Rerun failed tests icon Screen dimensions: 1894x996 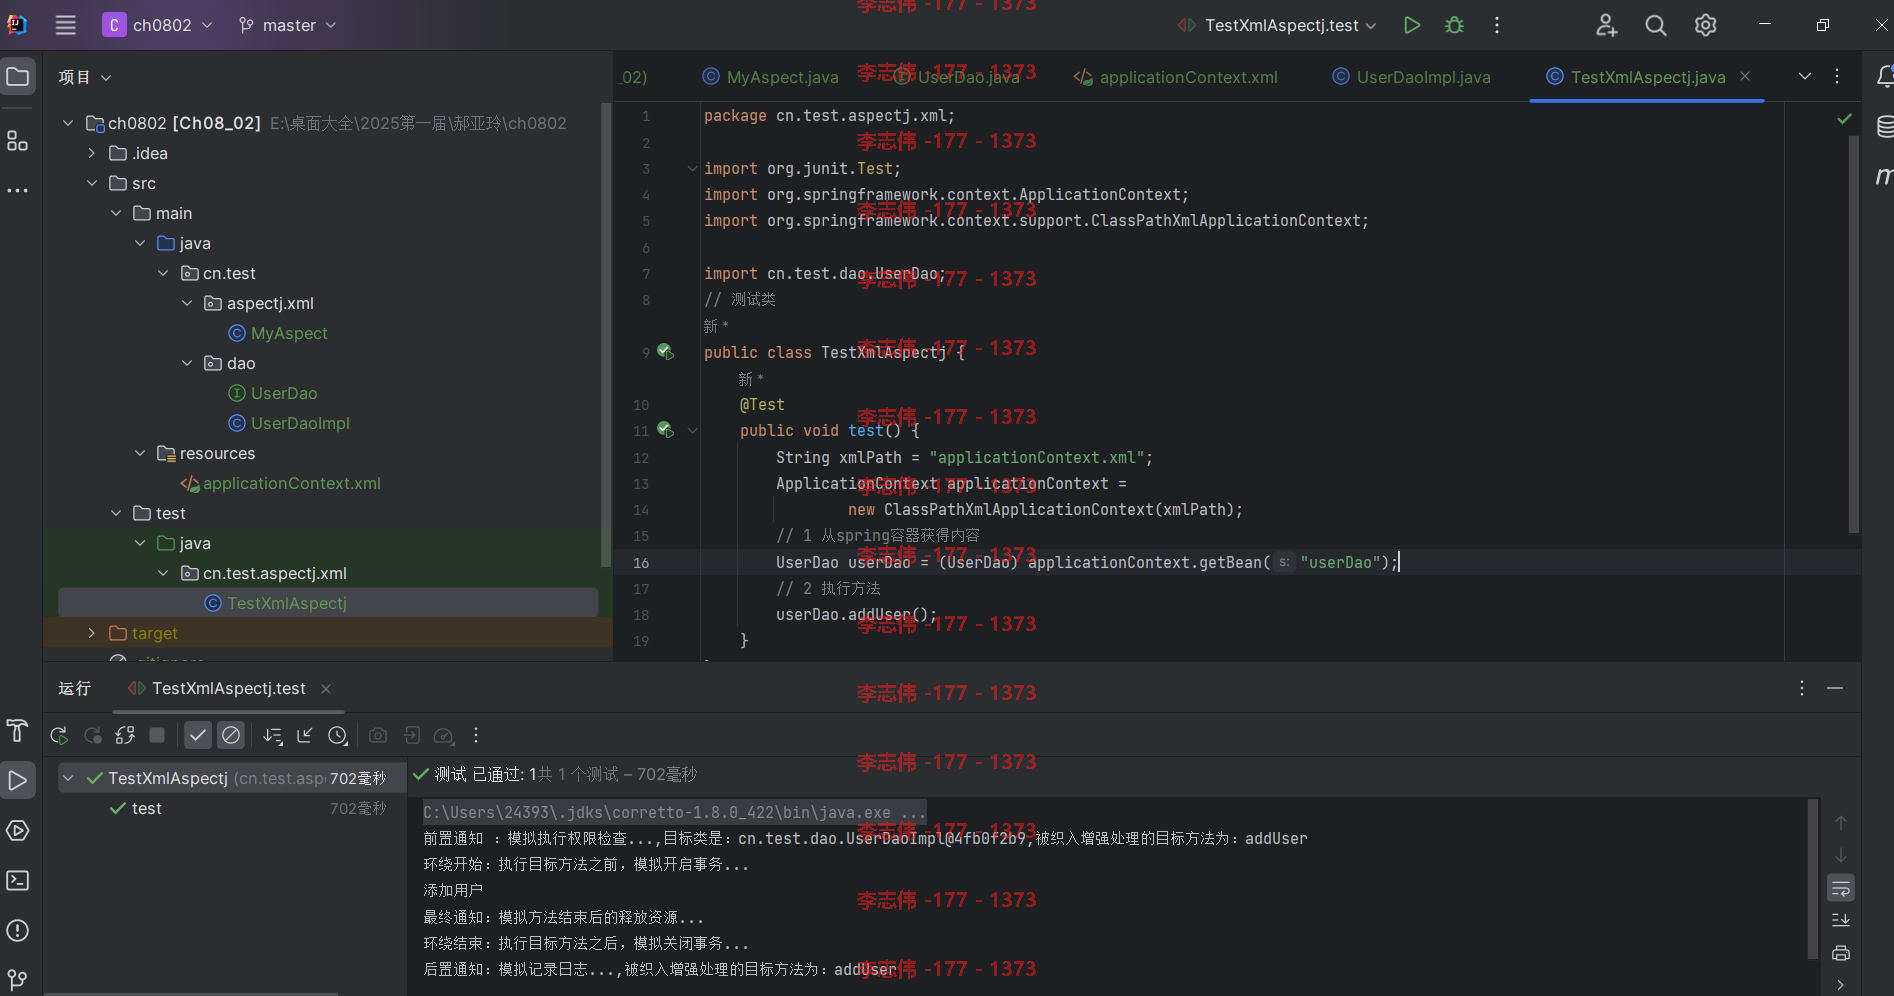92,736
